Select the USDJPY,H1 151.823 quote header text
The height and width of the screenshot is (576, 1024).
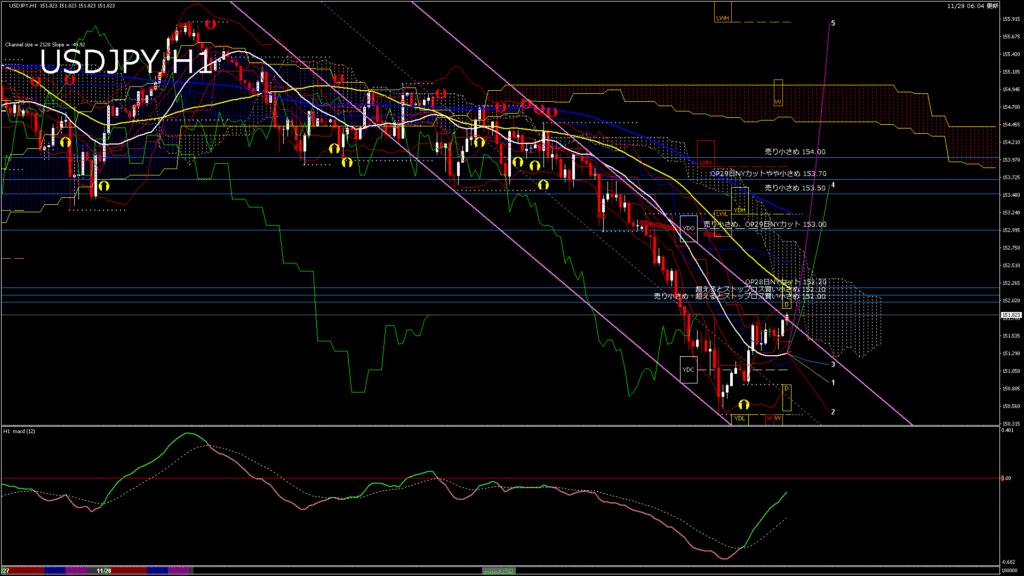(61, 6)
